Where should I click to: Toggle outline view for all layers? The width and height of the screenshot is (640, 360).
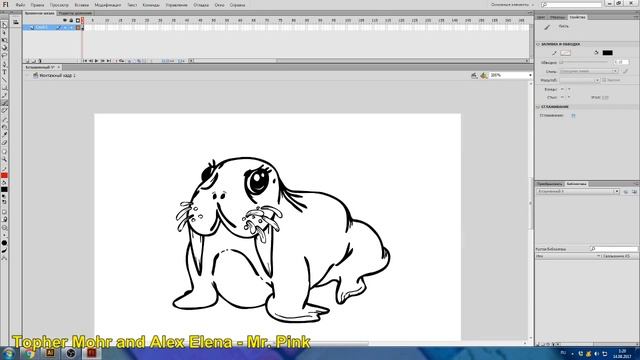click(78, 20)
